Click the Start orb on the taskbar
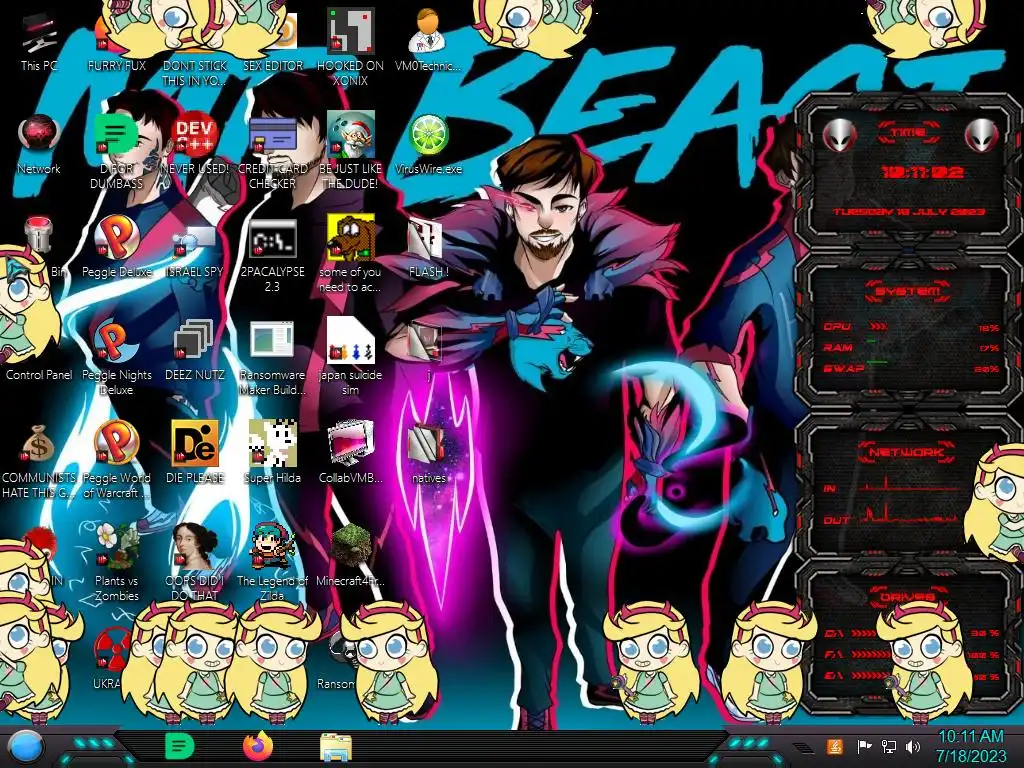1024x768 pixels. tap(25, 747)
